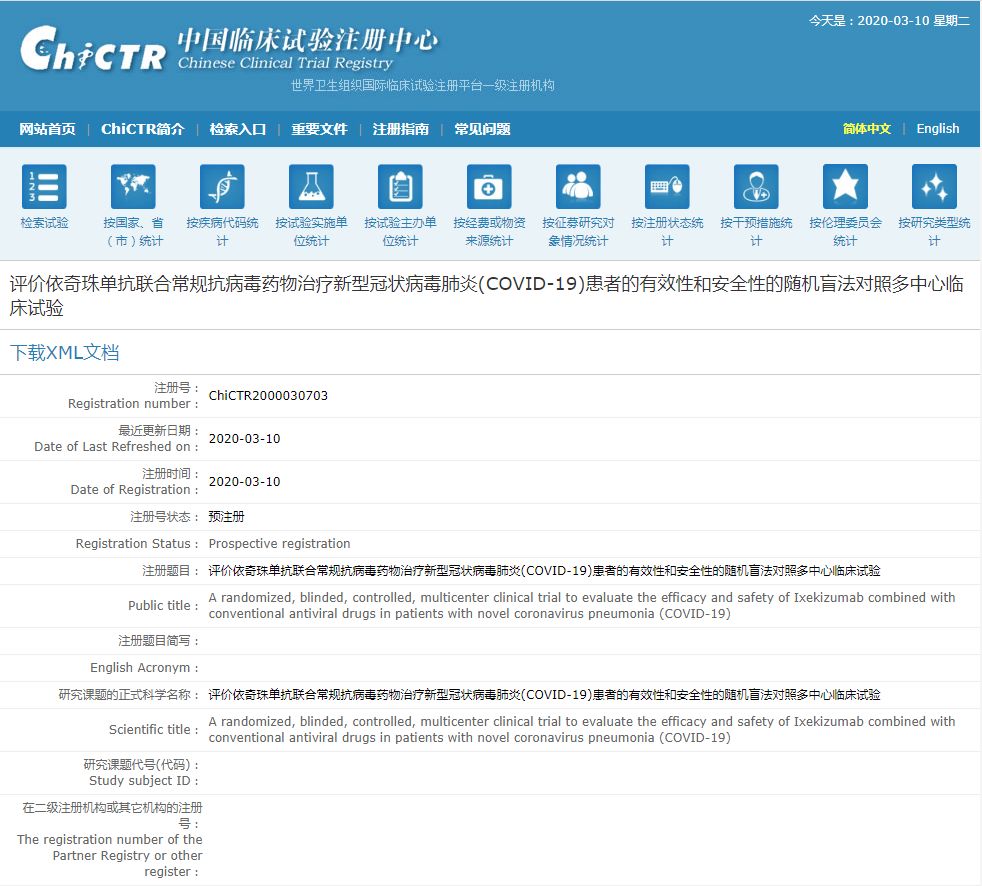Go to 检索入口 menu item
Image resolution: width=982 pixels, height=886 pixels.
237,129
